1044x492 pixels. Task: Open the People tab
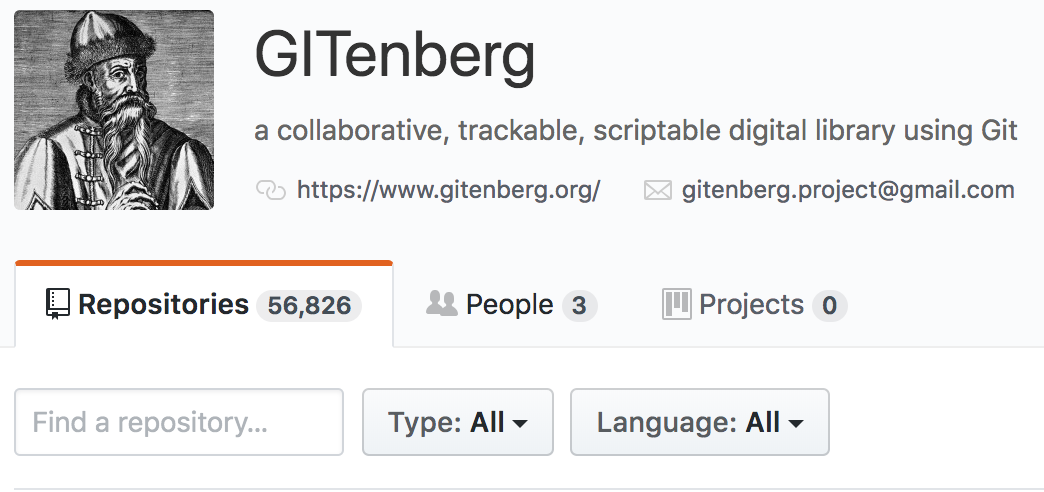[509, 305]
